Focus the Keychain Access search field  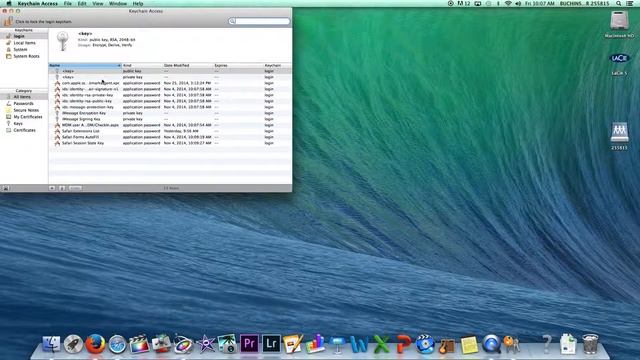click(x=259, y=21)
